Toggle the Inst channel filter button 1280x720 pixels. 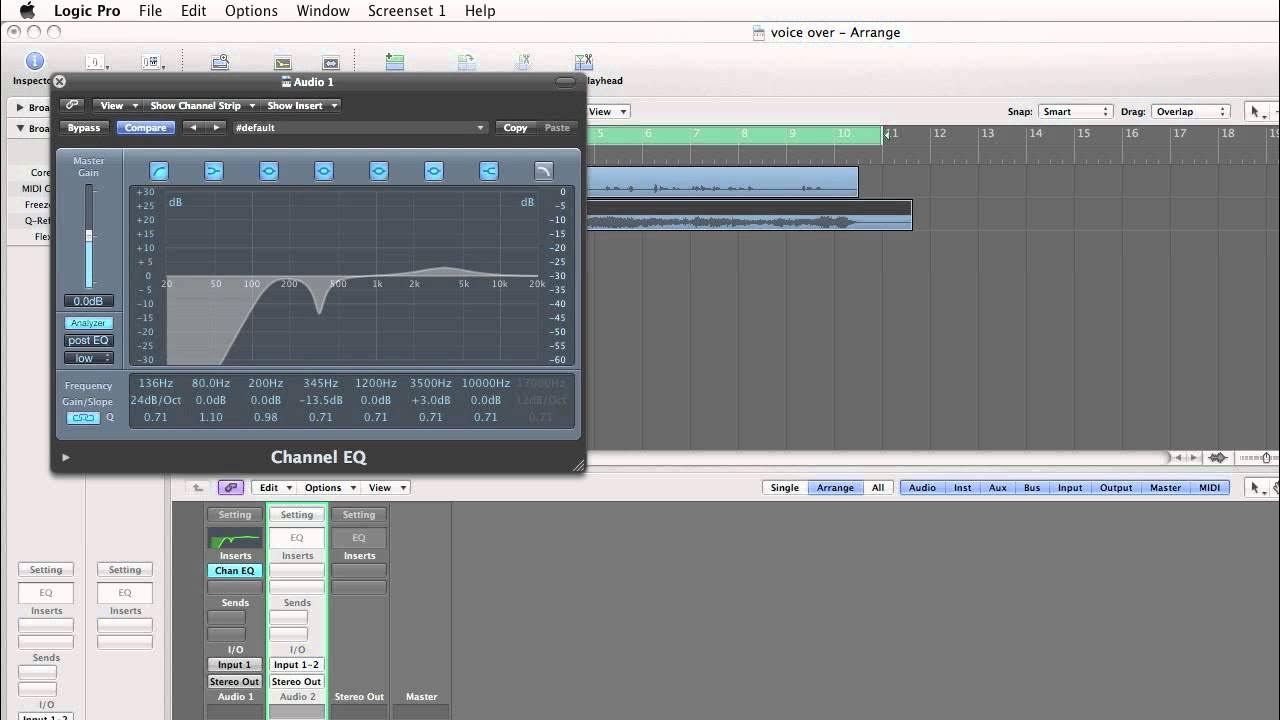pyautogui.click(x=962, y=488)
